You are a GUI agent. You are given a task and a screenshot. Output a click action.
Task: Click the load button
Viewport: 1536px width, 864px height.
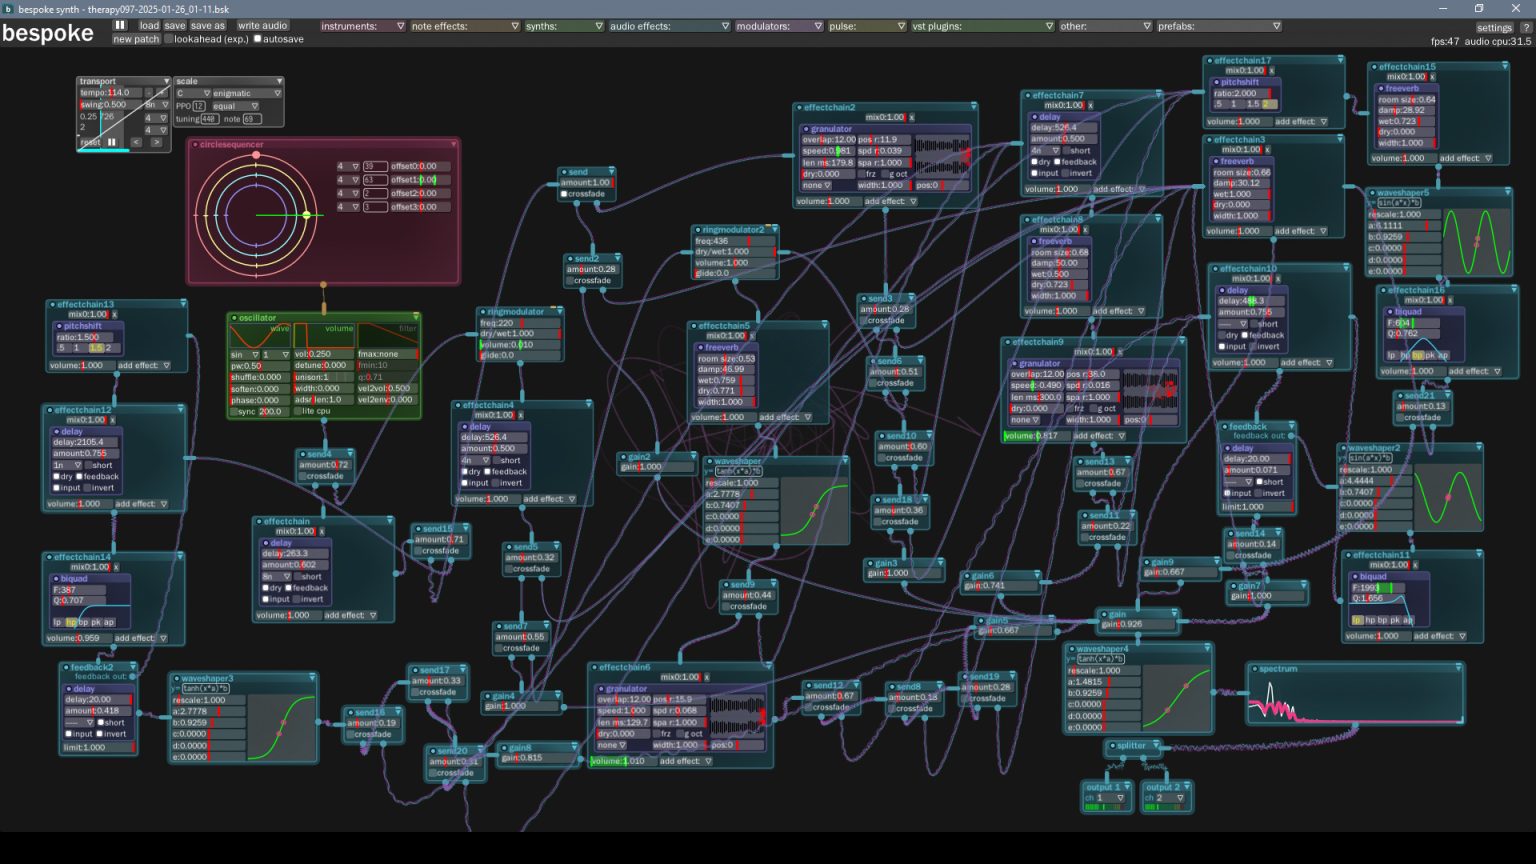point(149,26)
